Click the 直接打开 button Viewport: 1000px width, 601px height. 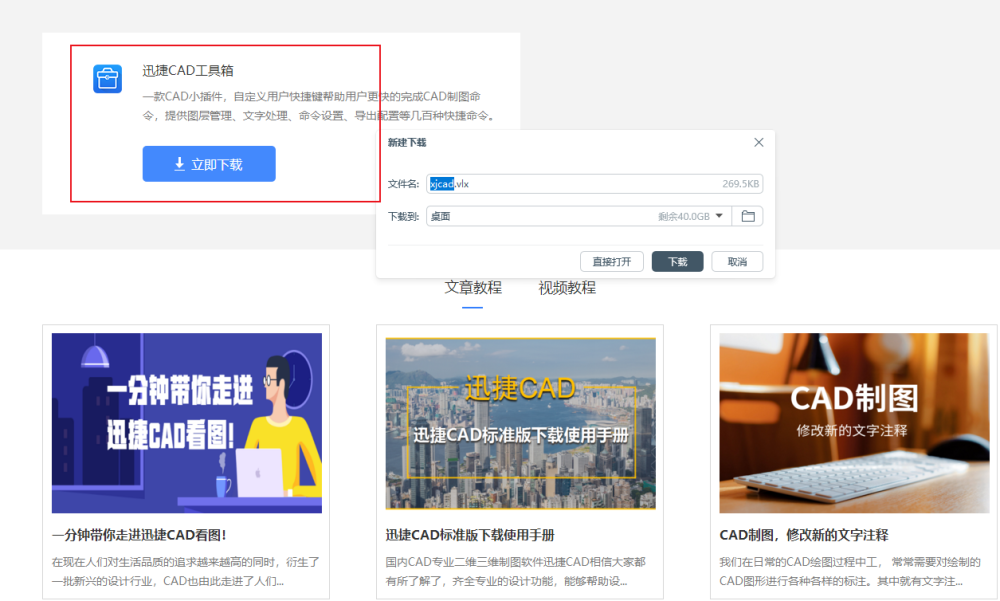612,262
